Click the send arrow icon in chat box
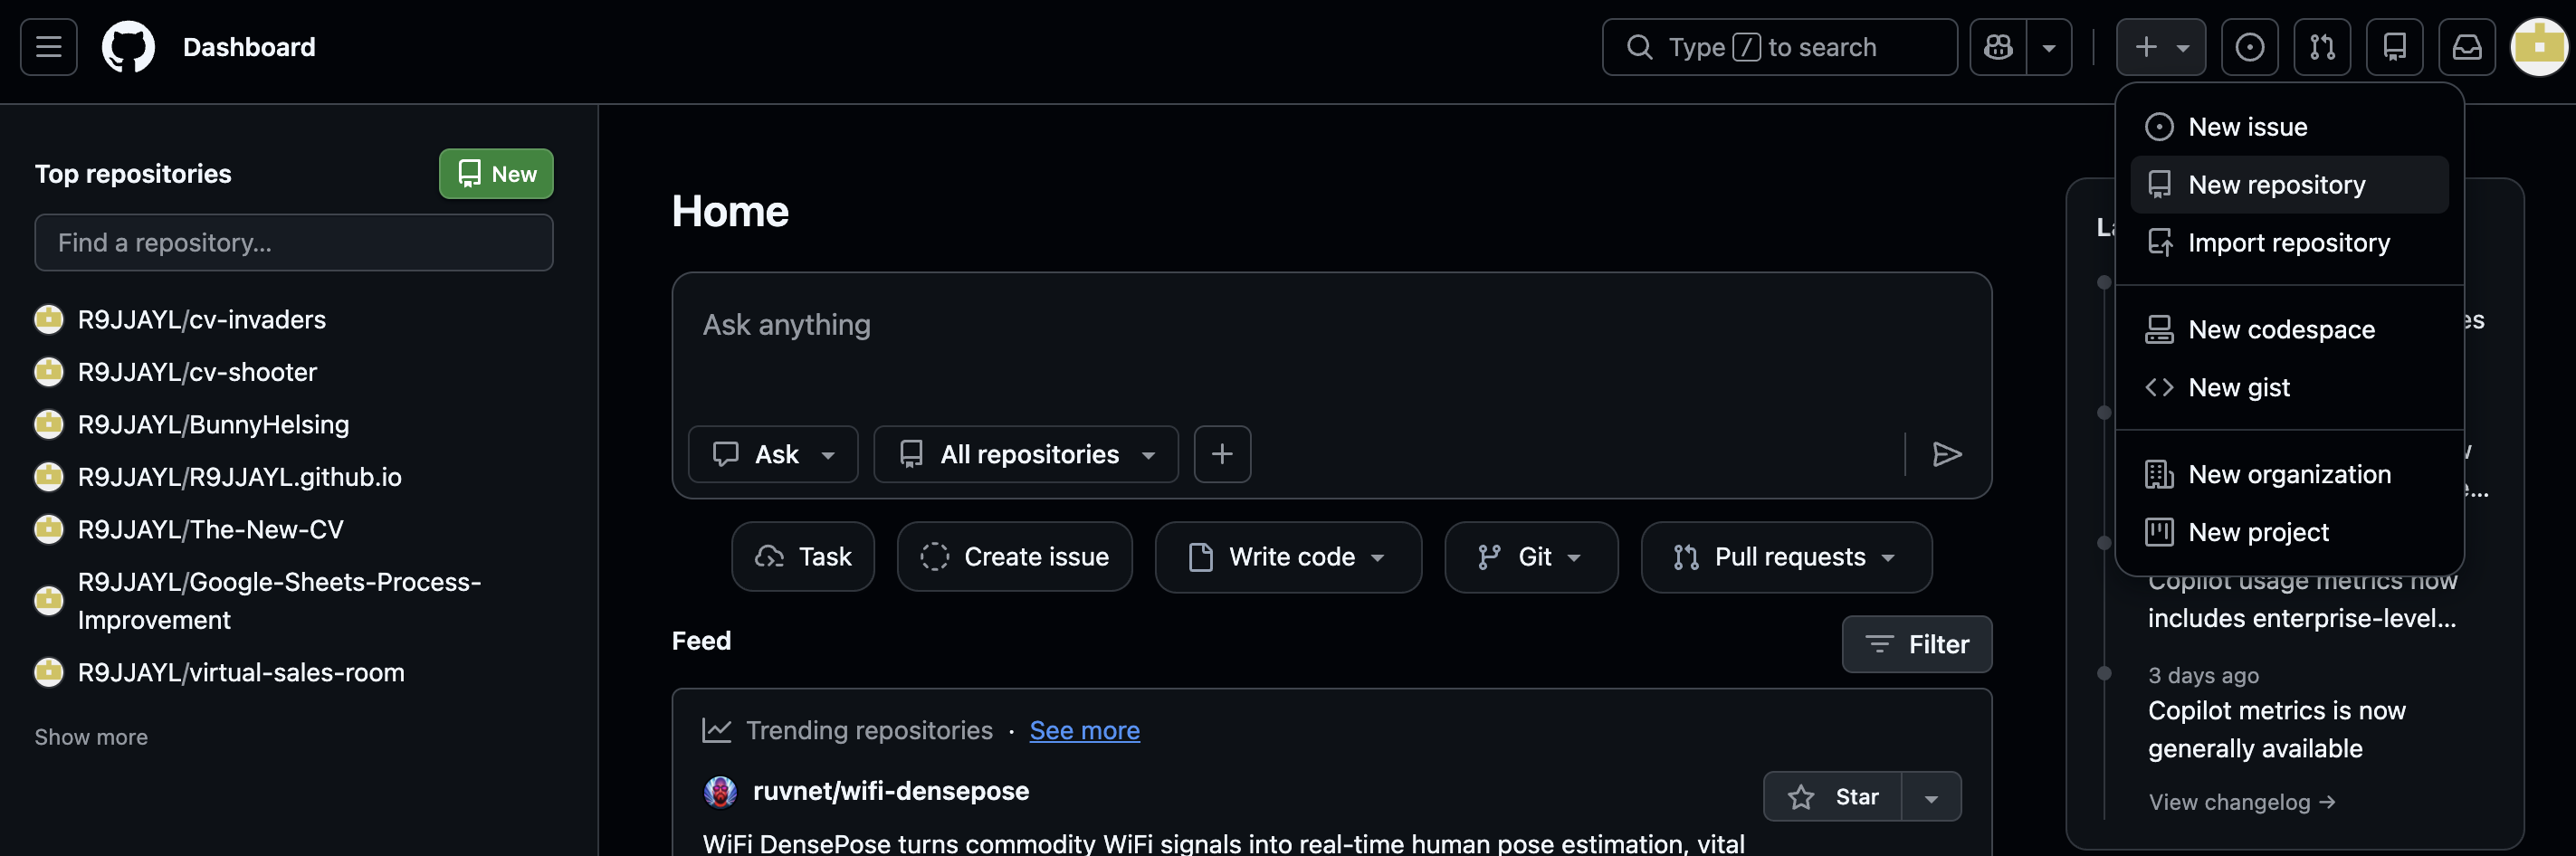 (x=1946, y=455)
